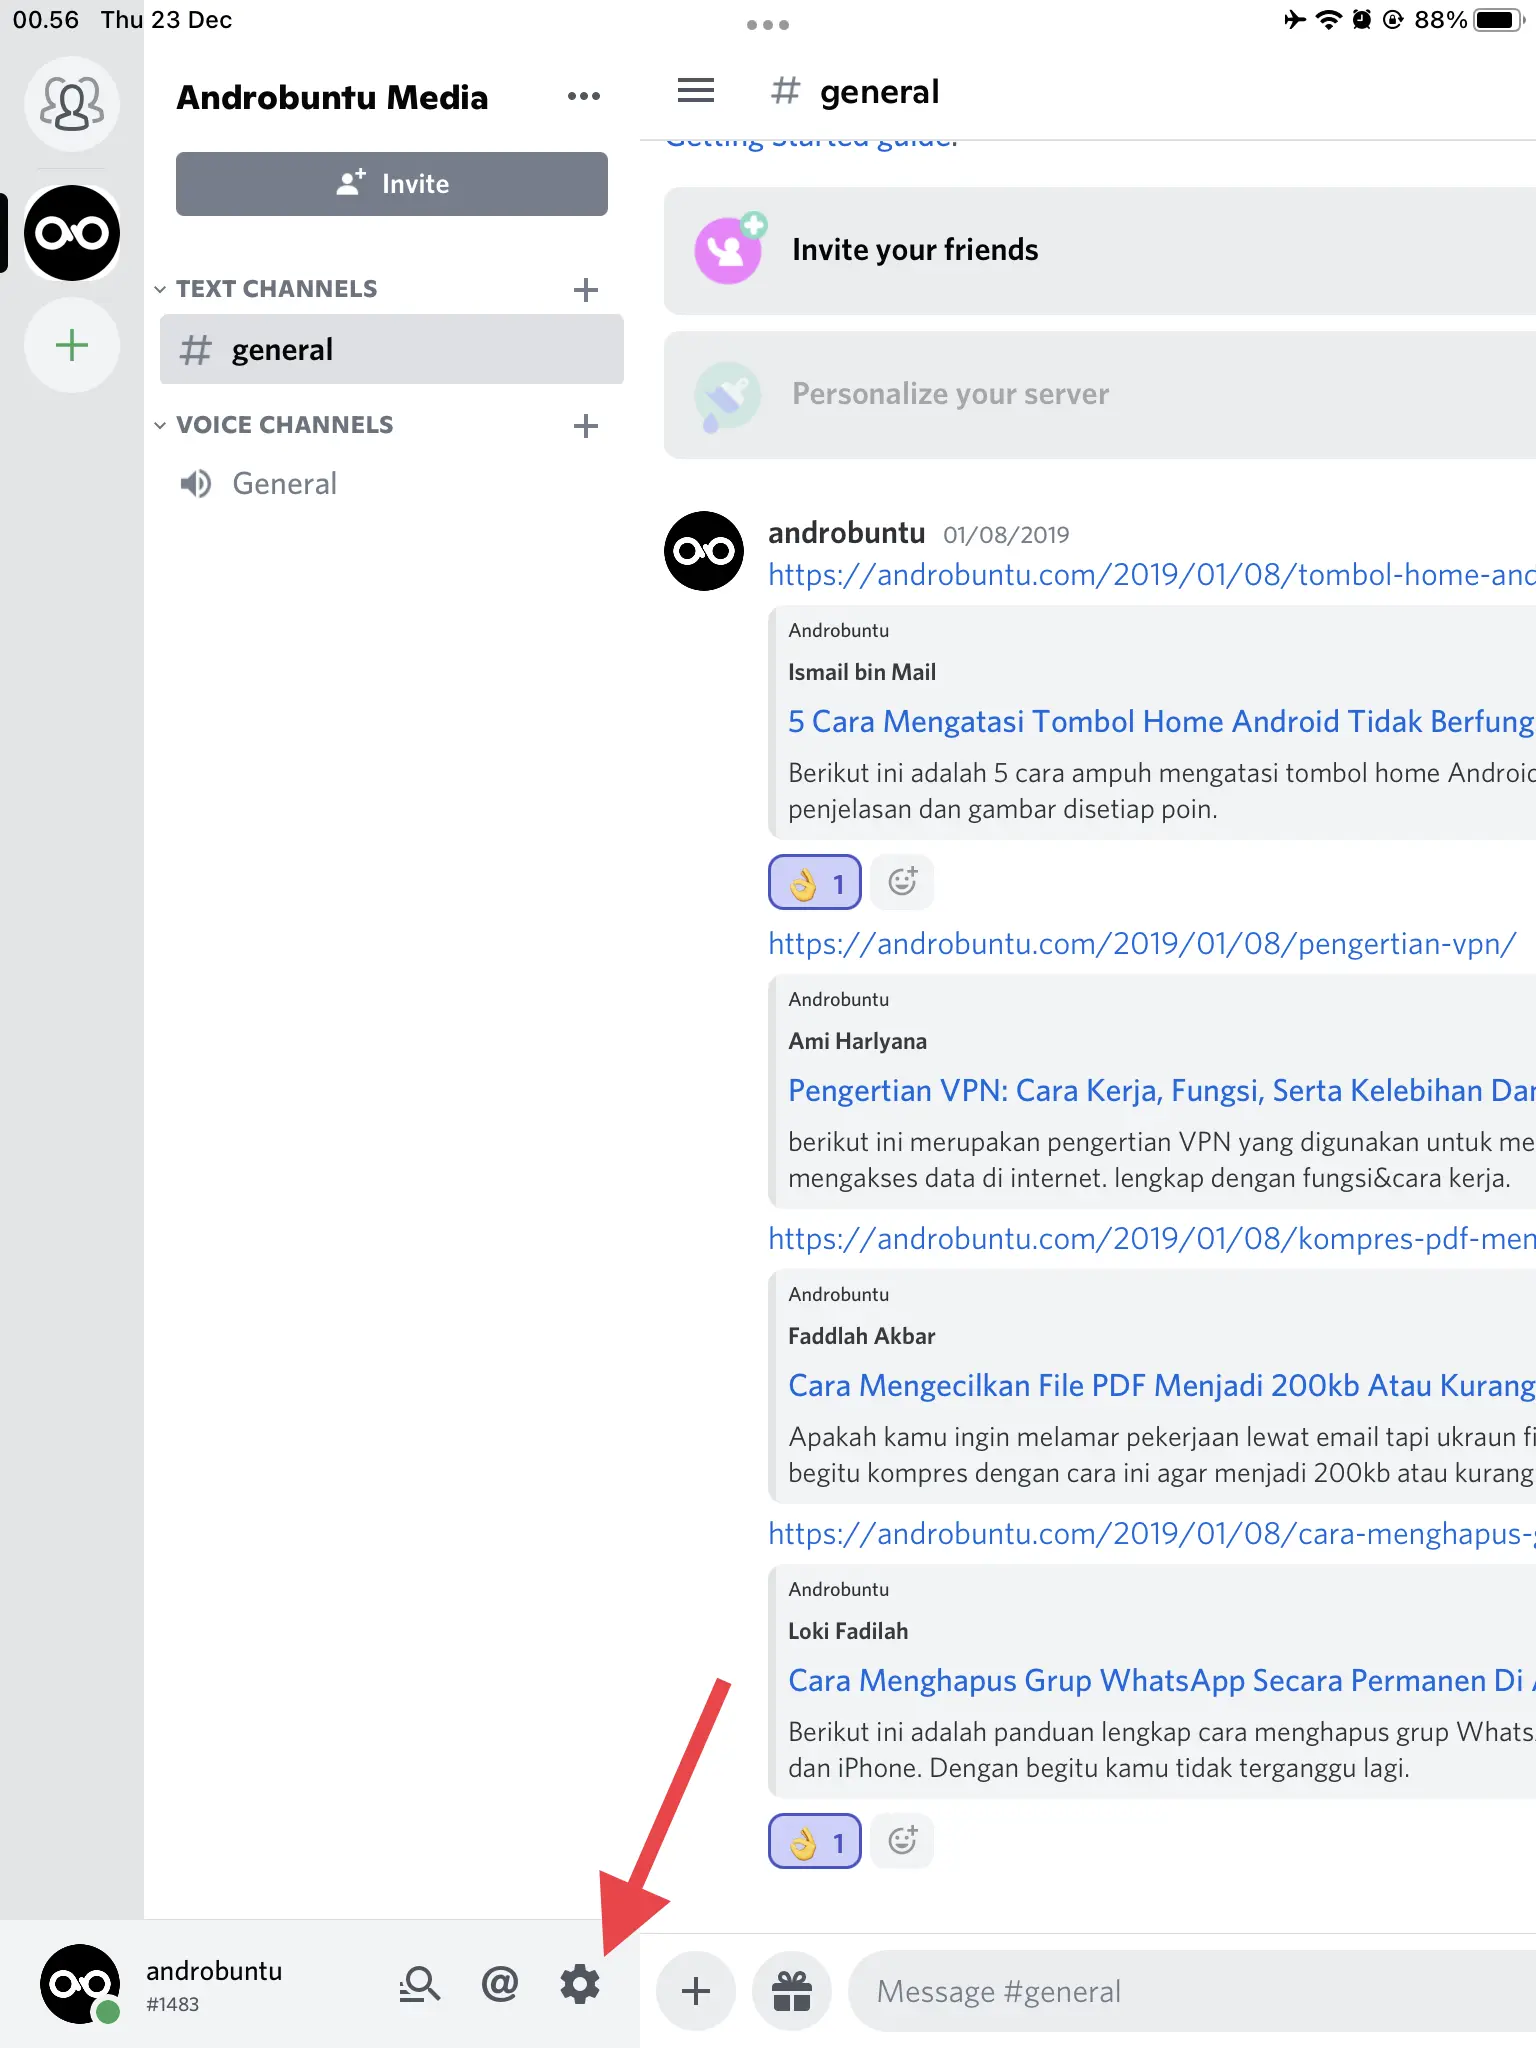Click the # general channel header title

point(856,92)
